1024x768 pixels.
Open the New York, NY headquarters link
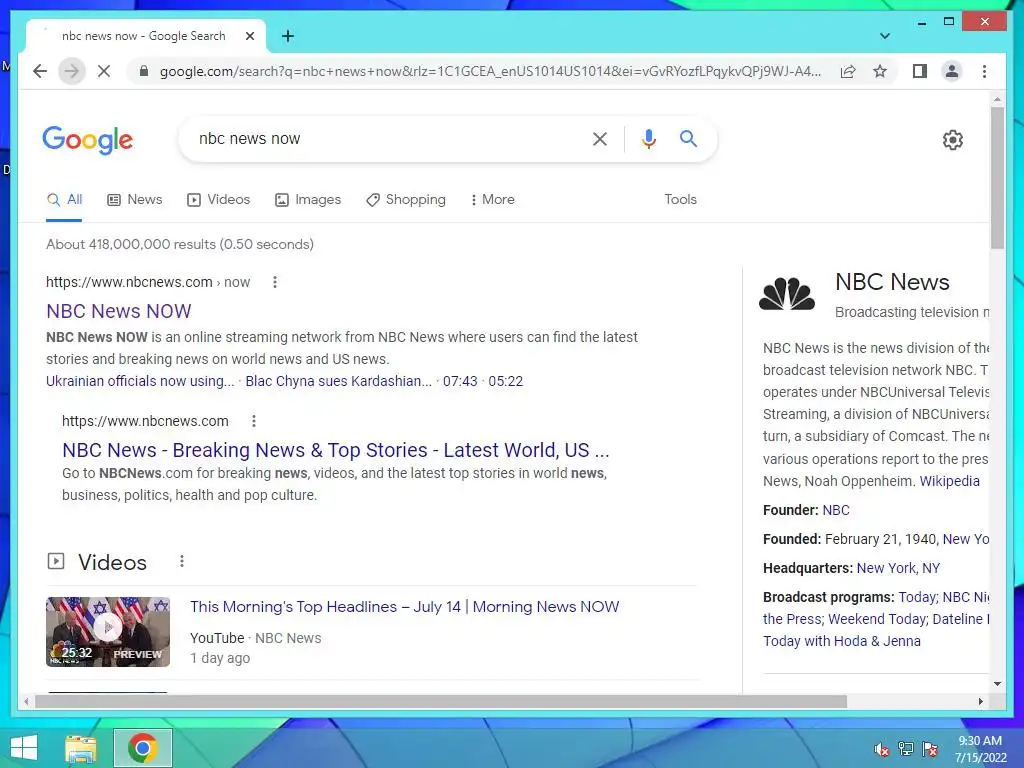898,568
